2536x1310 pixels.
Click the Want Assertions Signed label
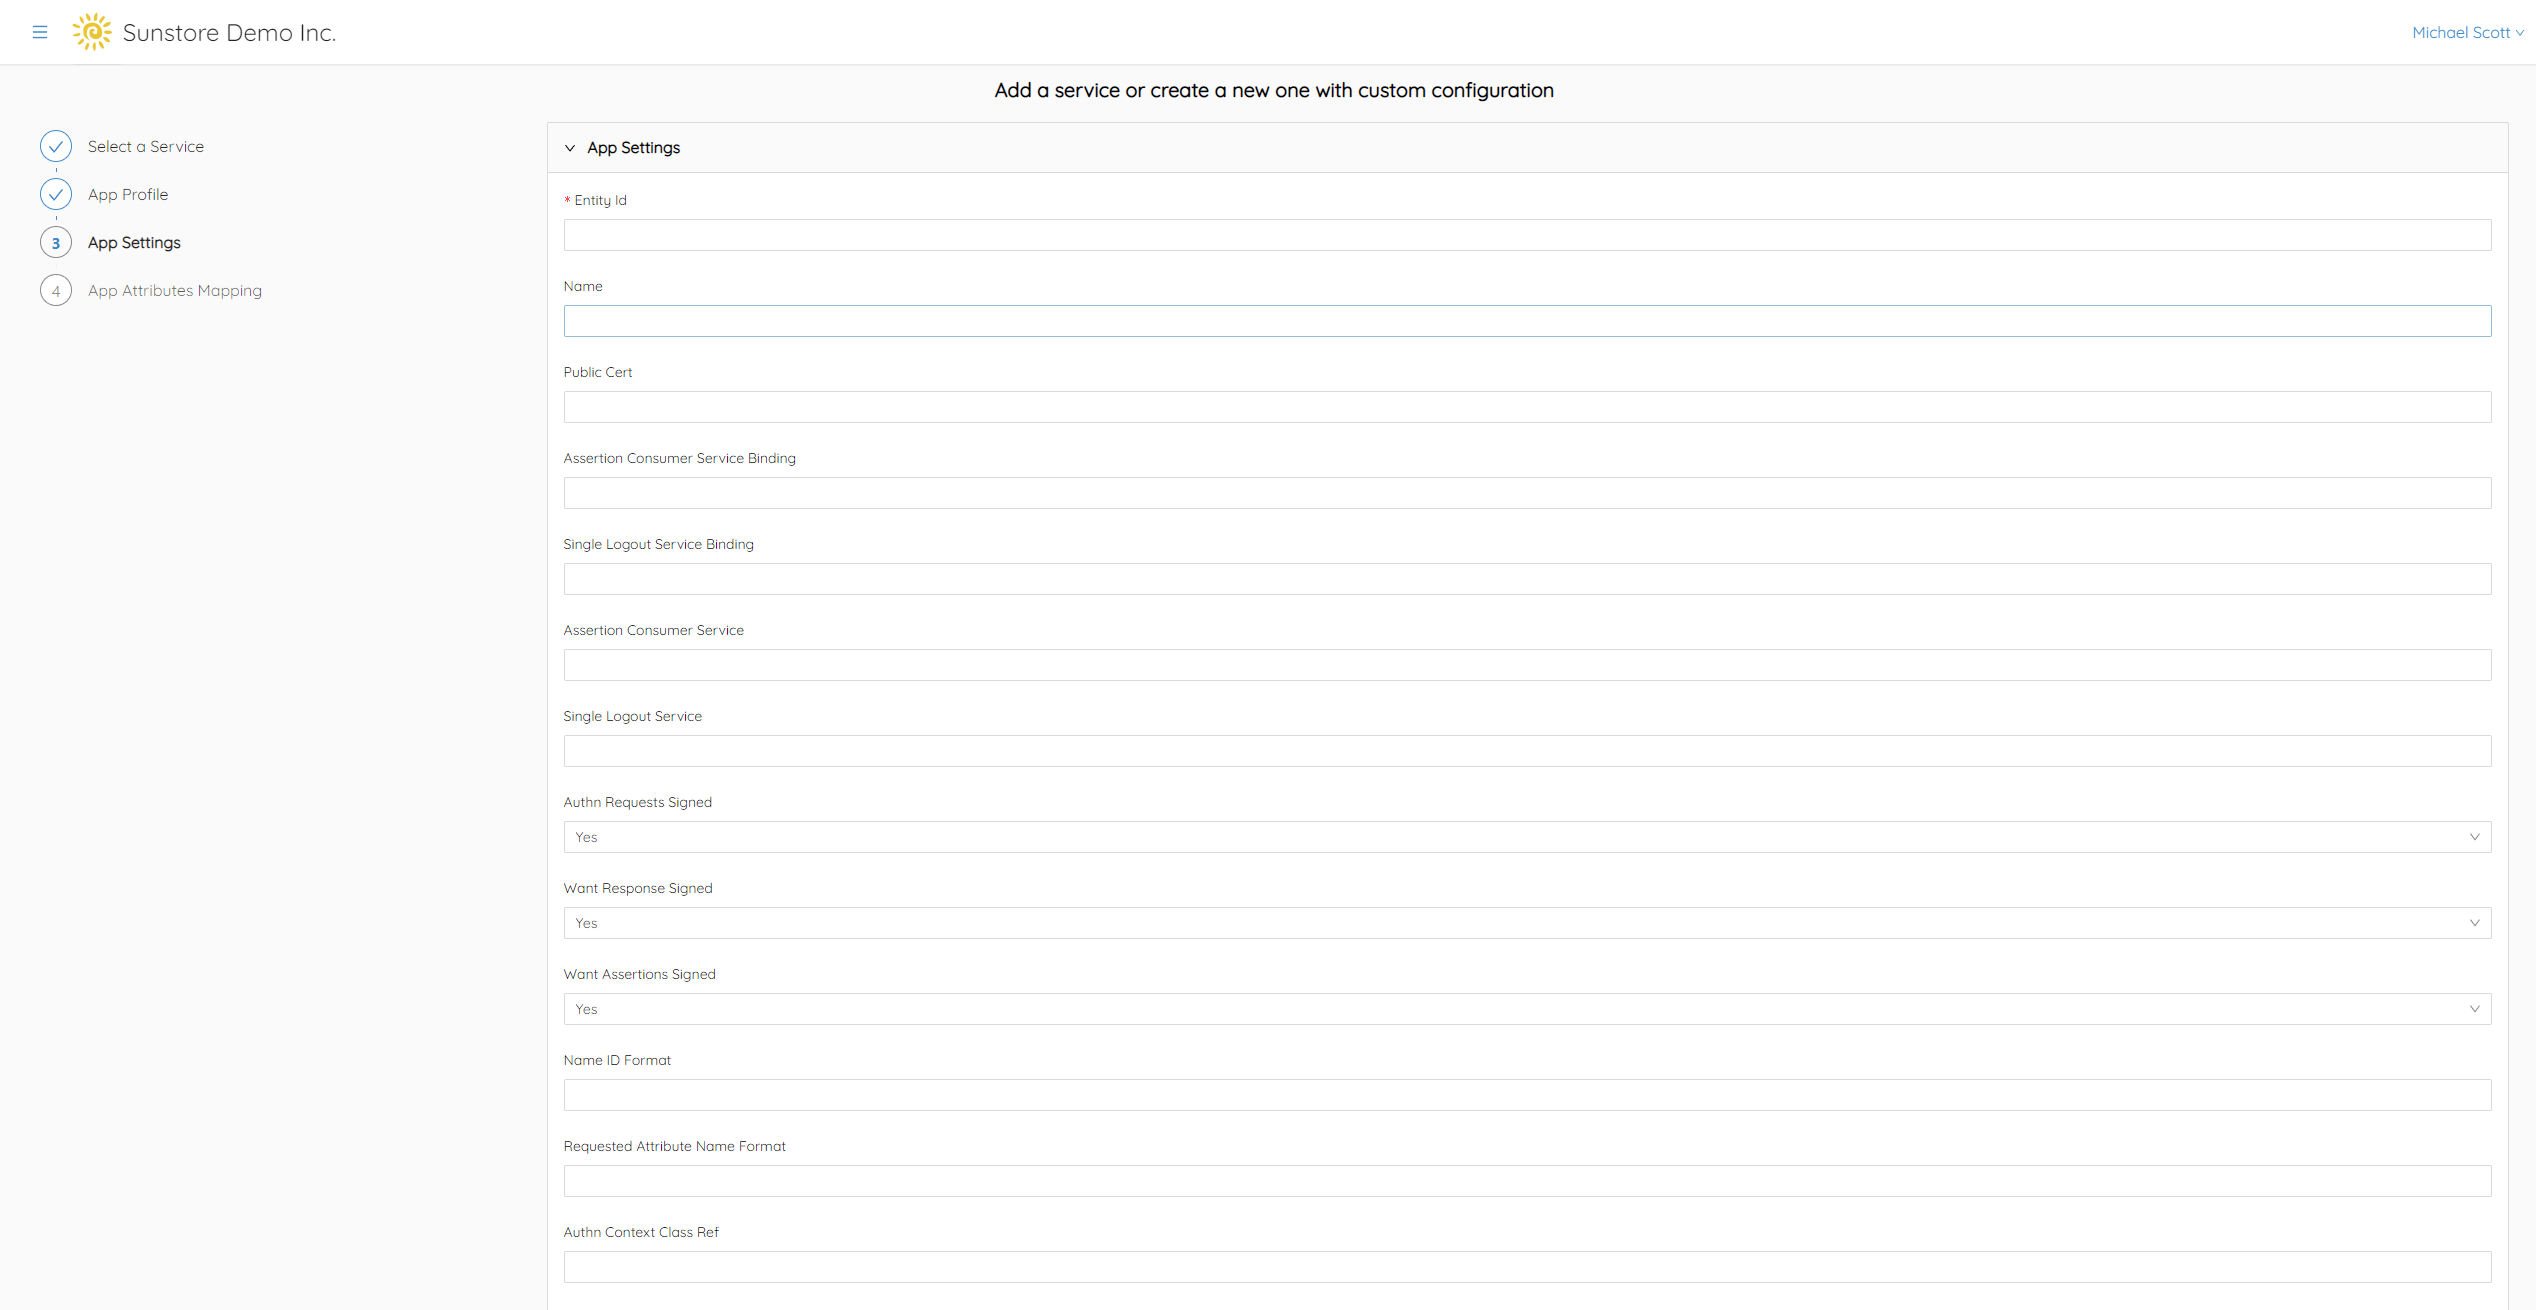640,974
